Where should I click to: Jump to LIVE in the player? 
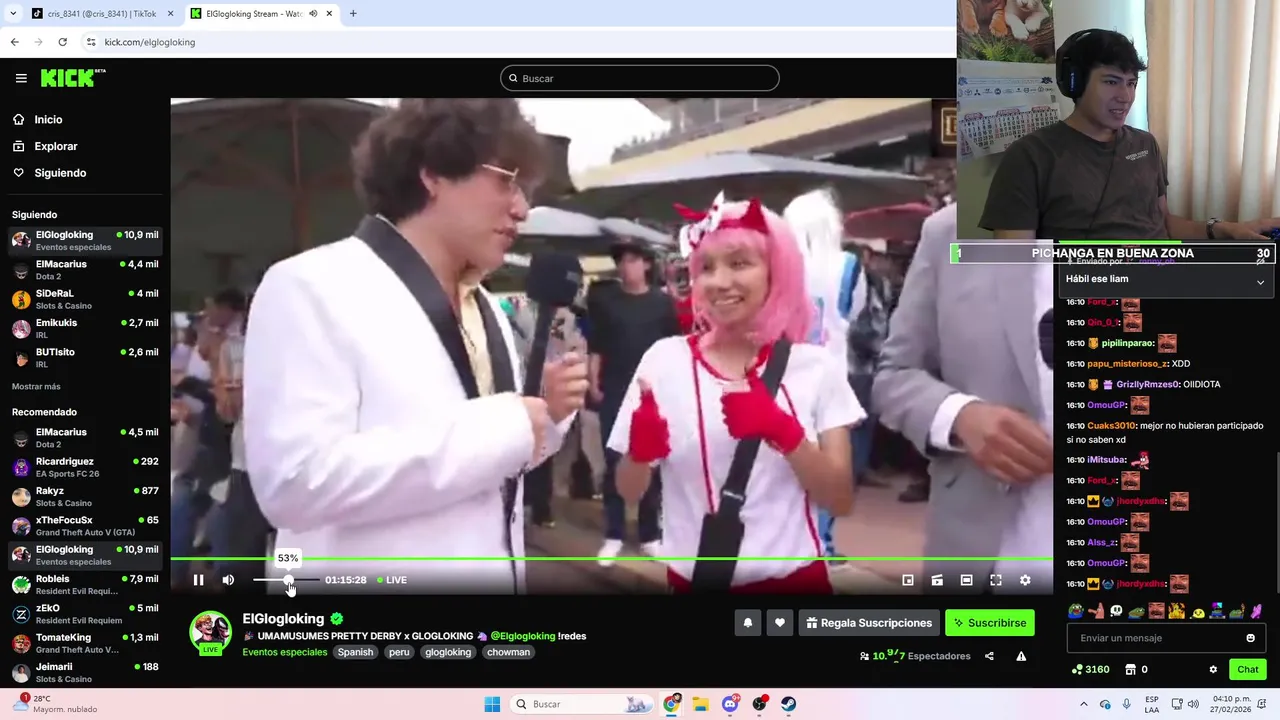[x=392, y=580]
